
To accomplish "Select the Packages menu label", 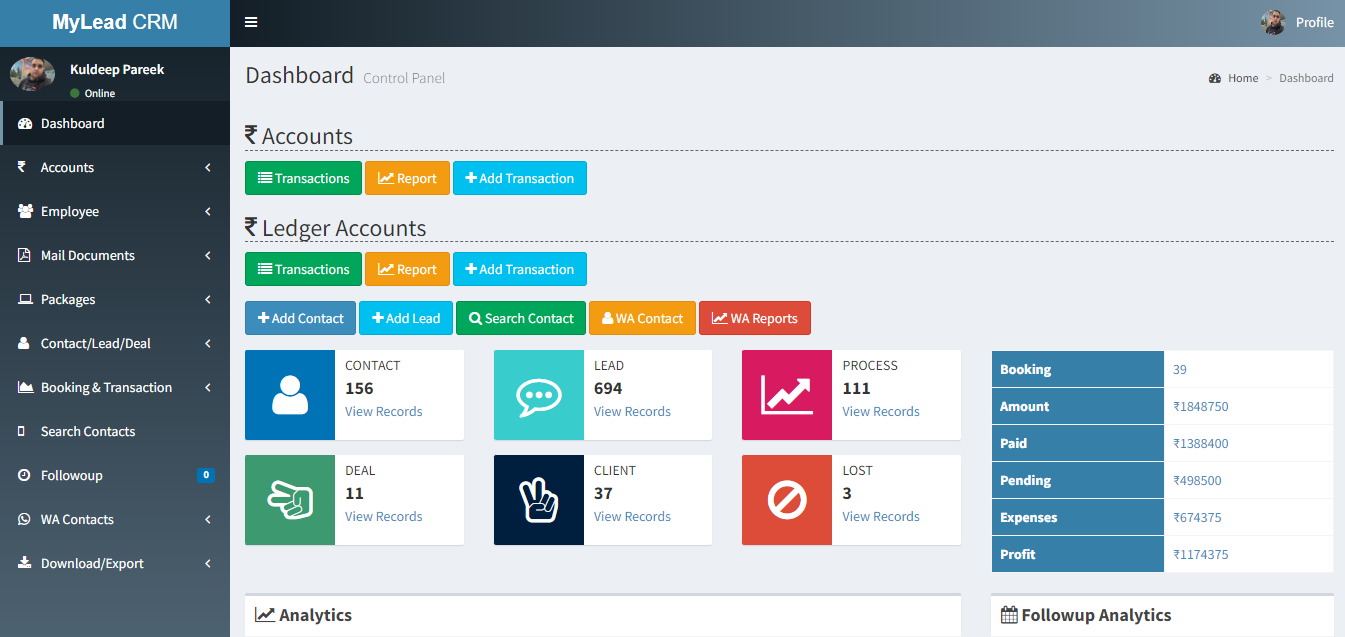I will [68, 300].
